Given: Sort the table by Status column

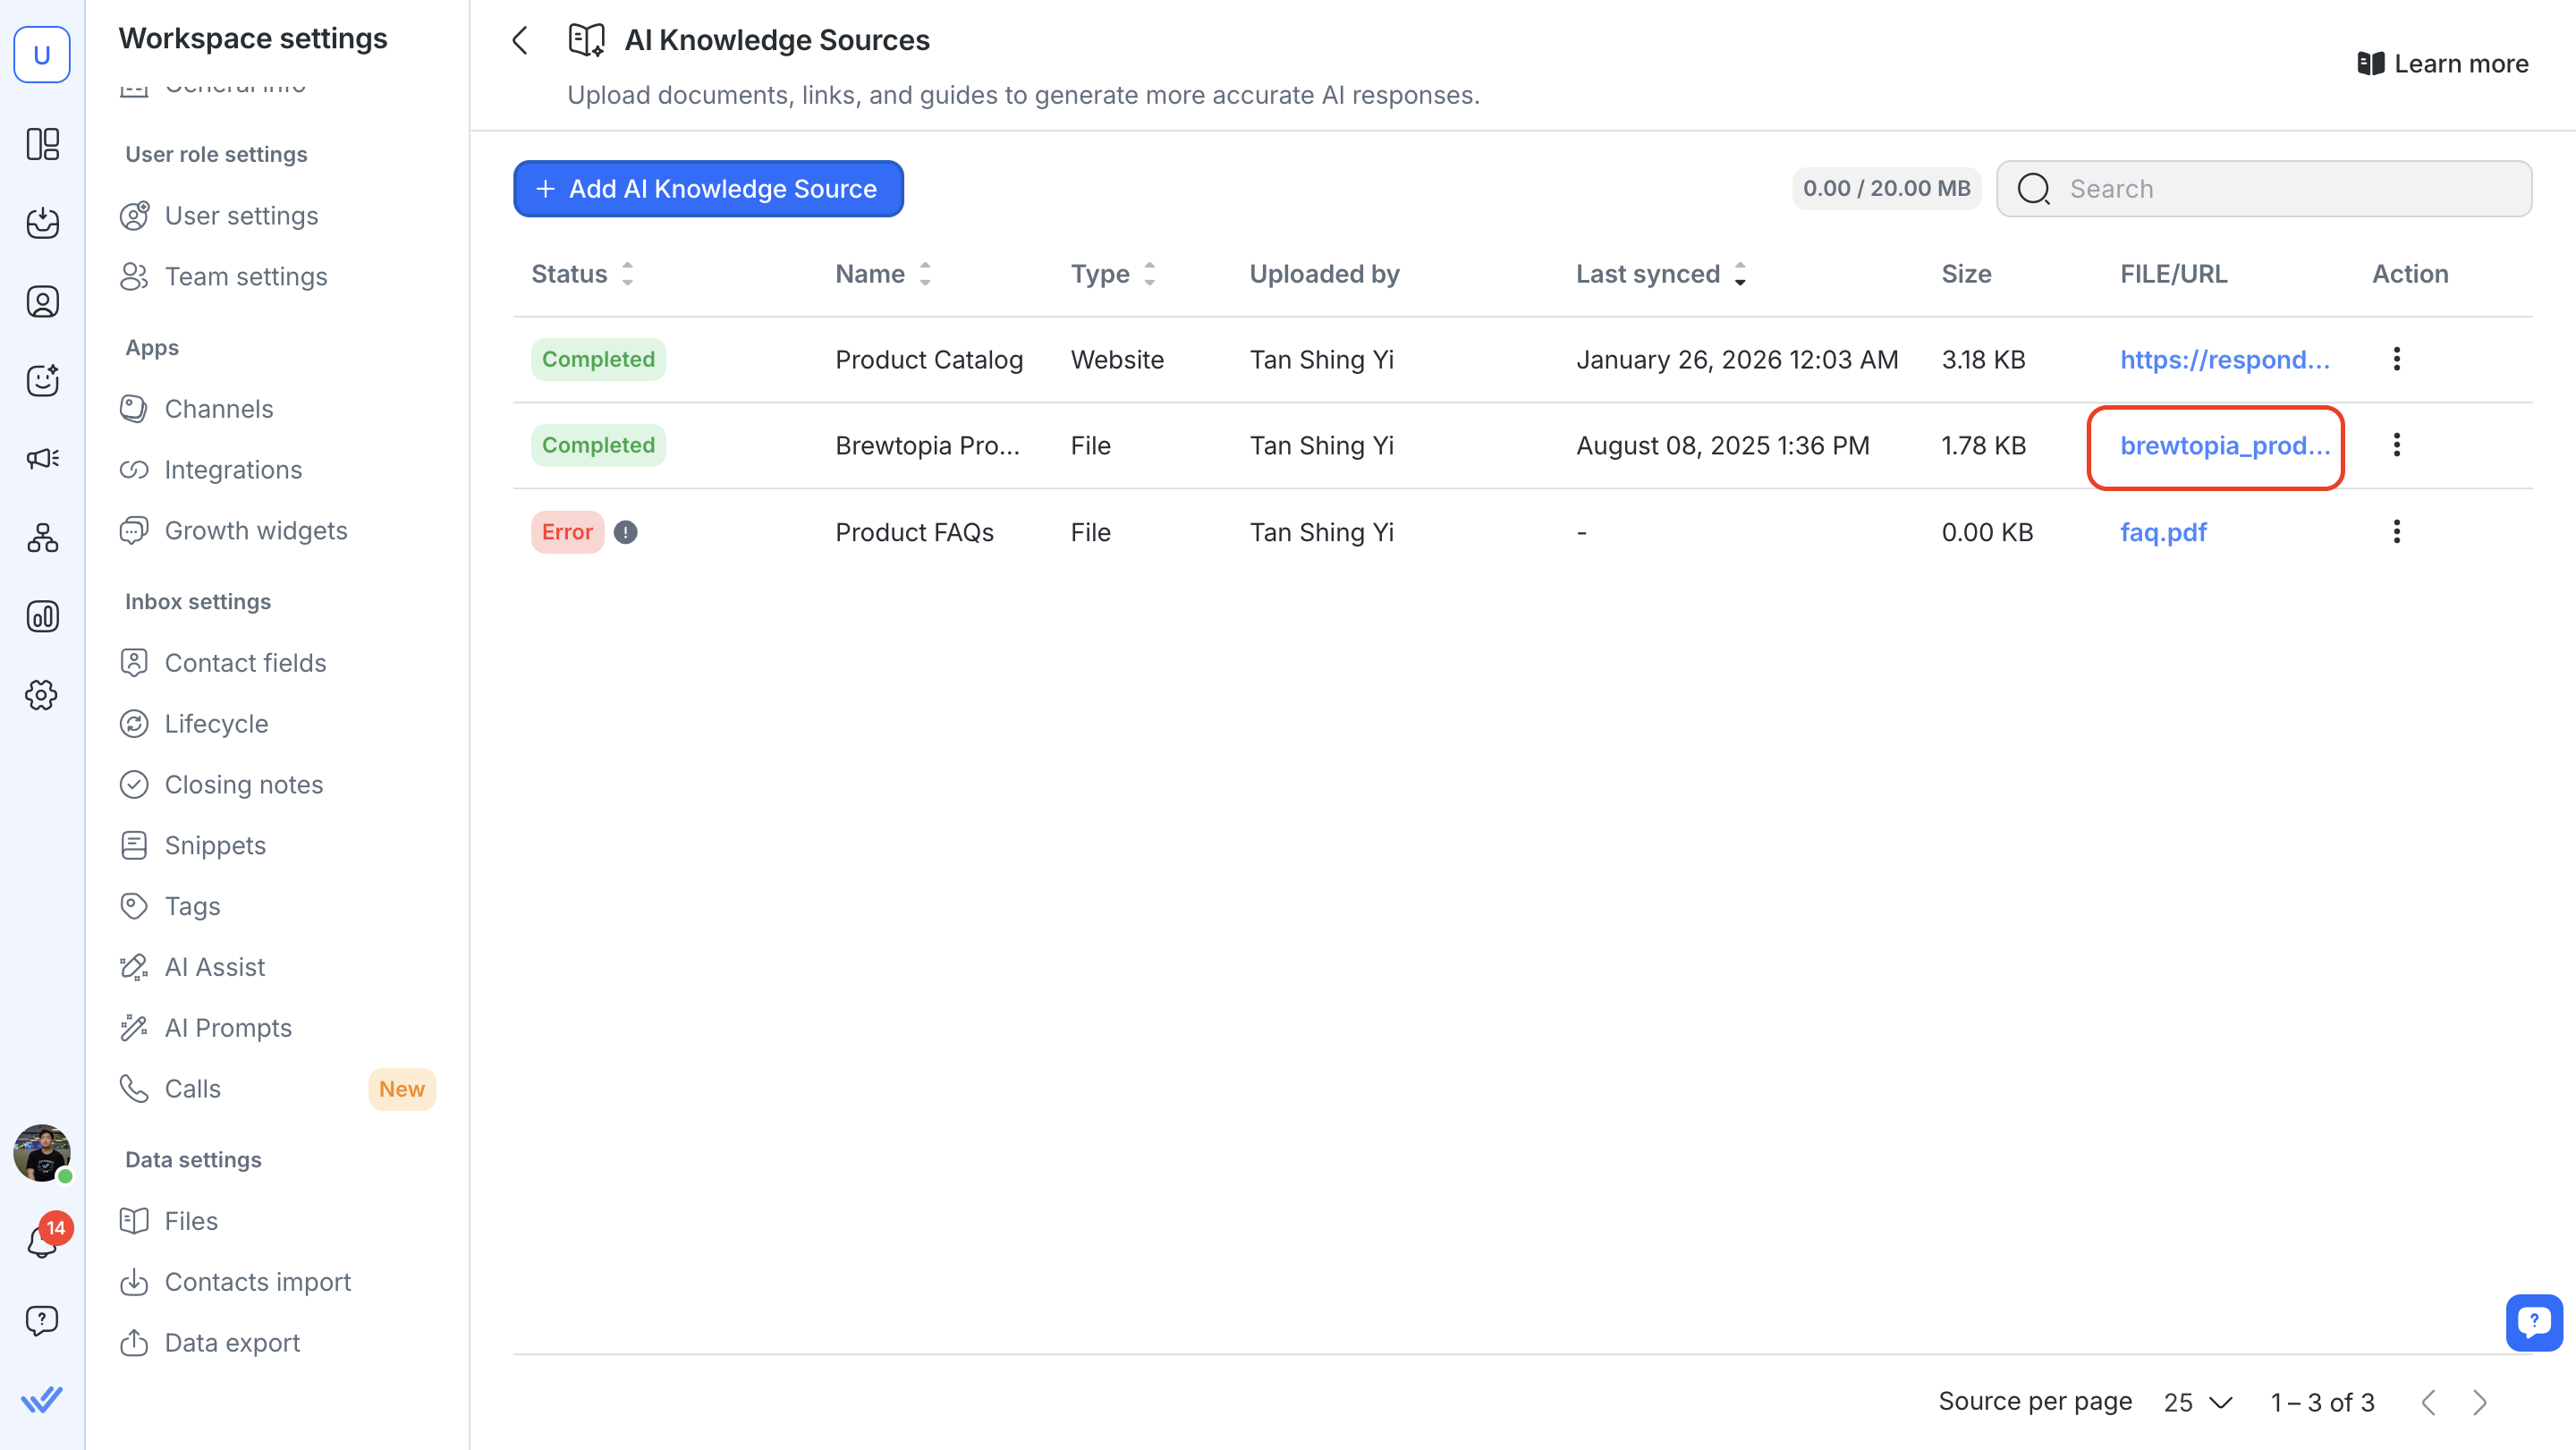Looking at the screenshot, I should click(627, 274).
